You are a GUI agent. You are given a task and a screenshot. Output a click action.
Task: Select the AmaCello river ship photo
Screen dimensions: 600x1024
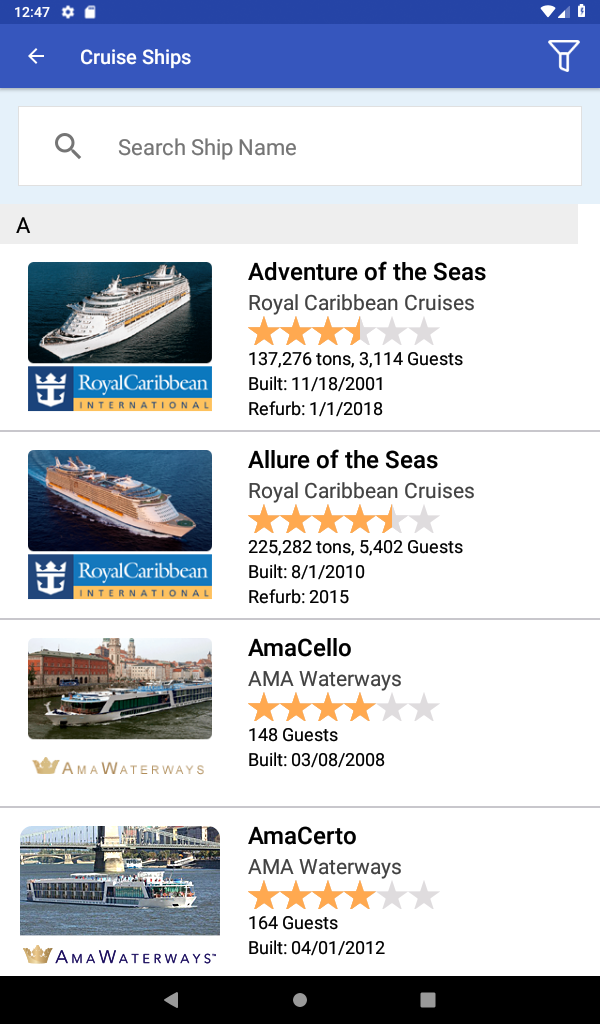tap(120, 688)
